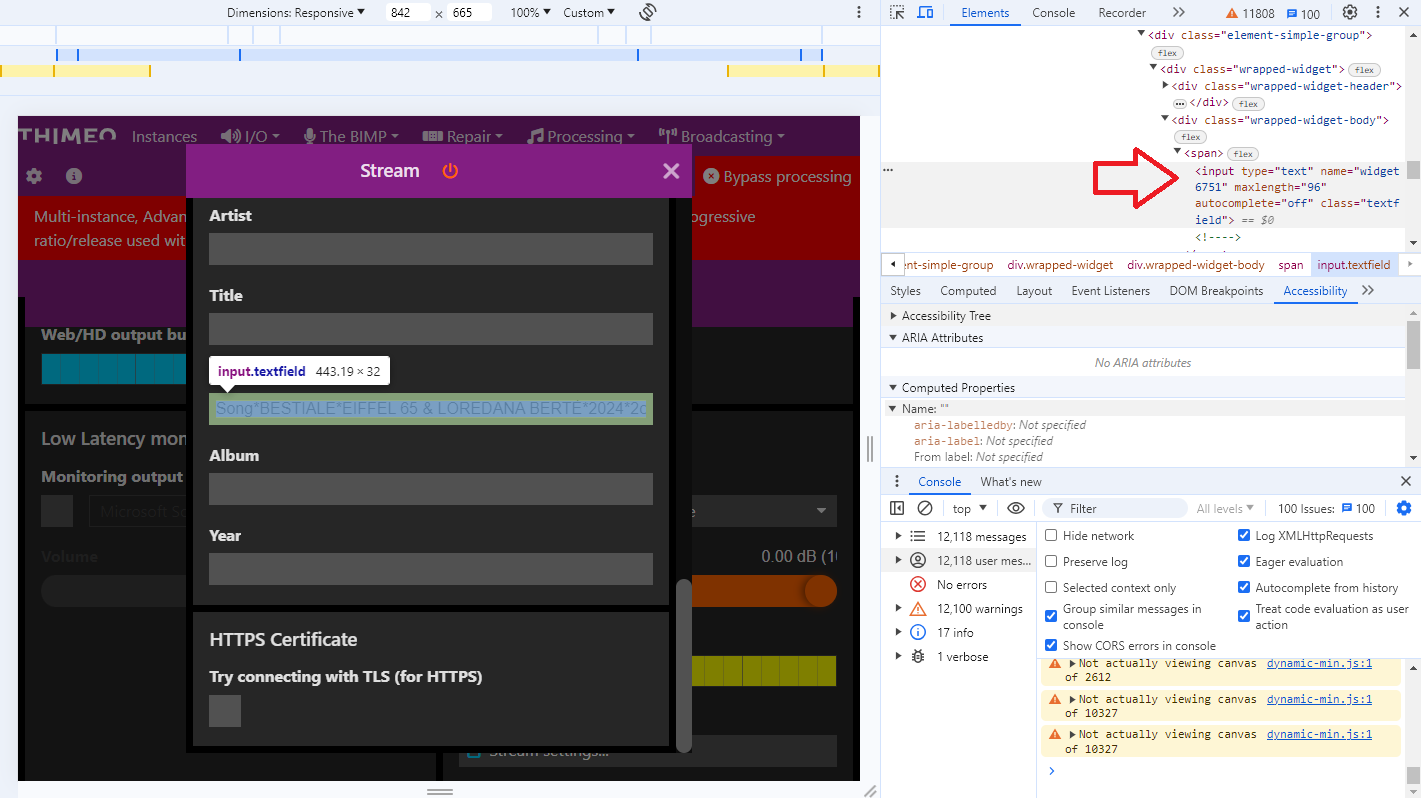Create a live expression using the eye icon
Screen dimensions: 1421x798
click(1016, 507)
